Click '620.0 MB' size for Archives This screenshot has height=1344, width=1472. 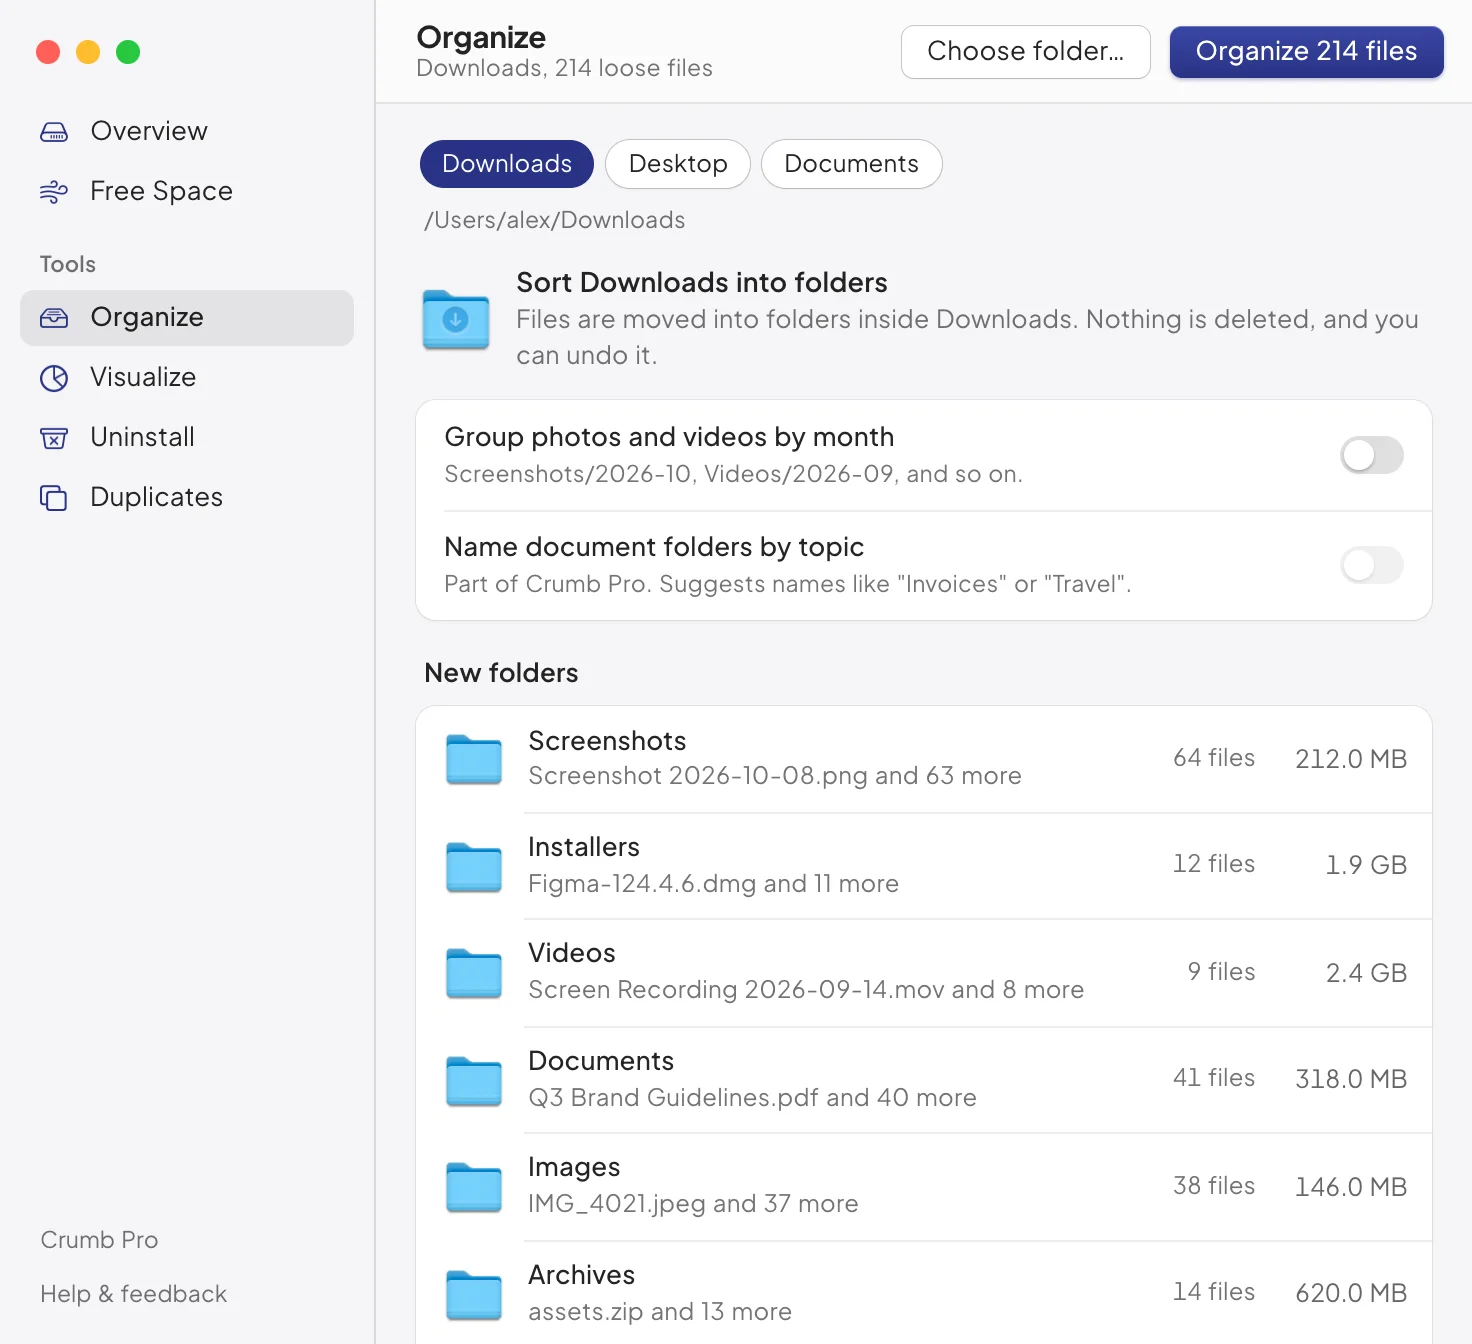coord(1351,1294)
